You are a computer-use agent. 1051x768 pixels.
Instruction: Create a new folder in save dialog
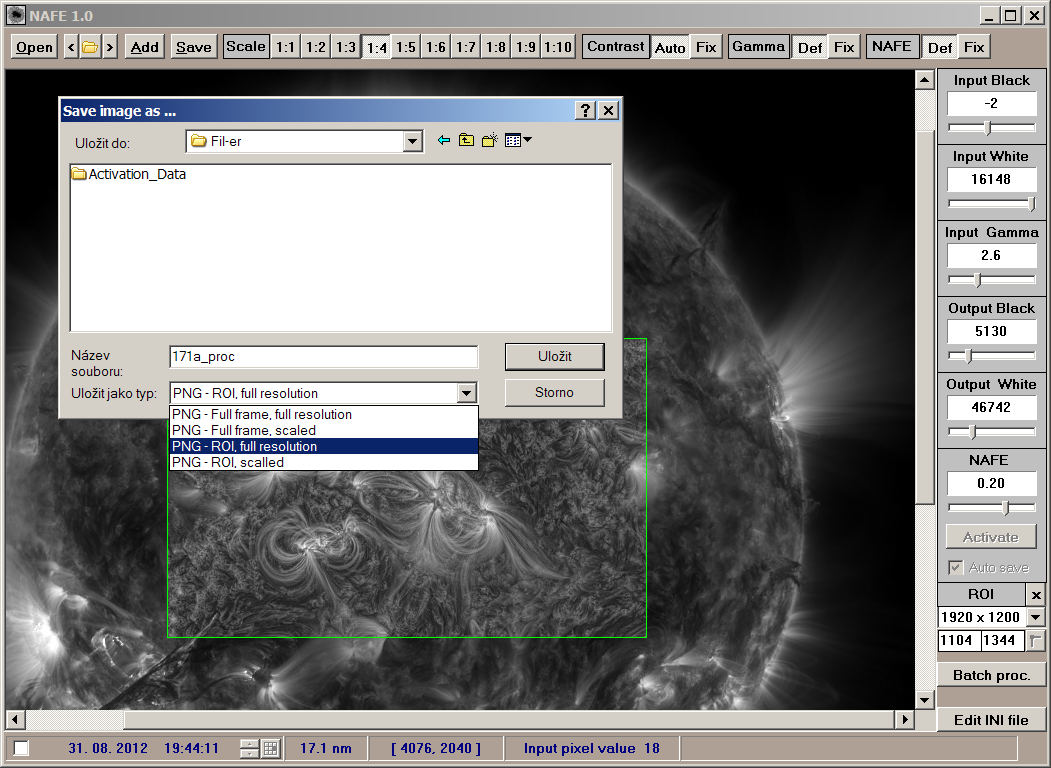pyautogui.click(x=489, y=141)
